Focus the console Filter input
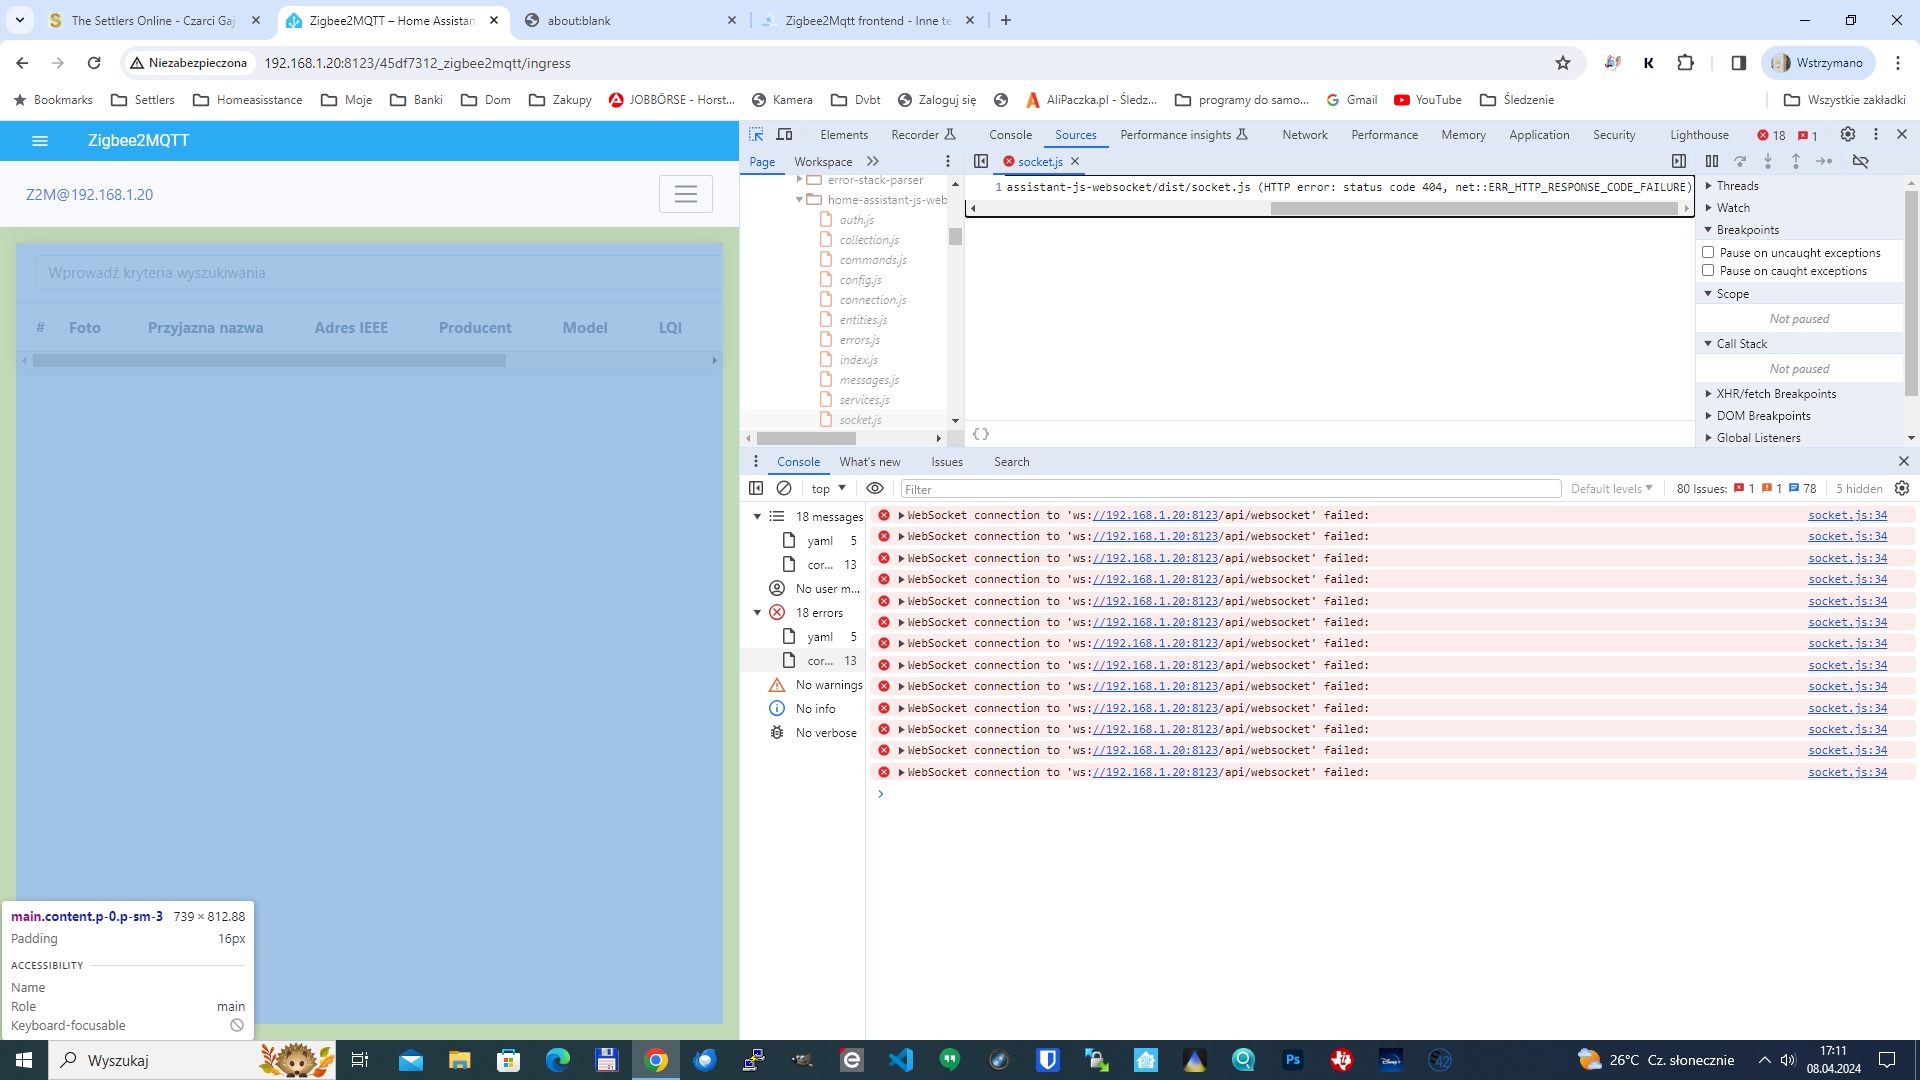Image resolution: width=1920 pixels, height=1080 pixels. point(1231,489)
